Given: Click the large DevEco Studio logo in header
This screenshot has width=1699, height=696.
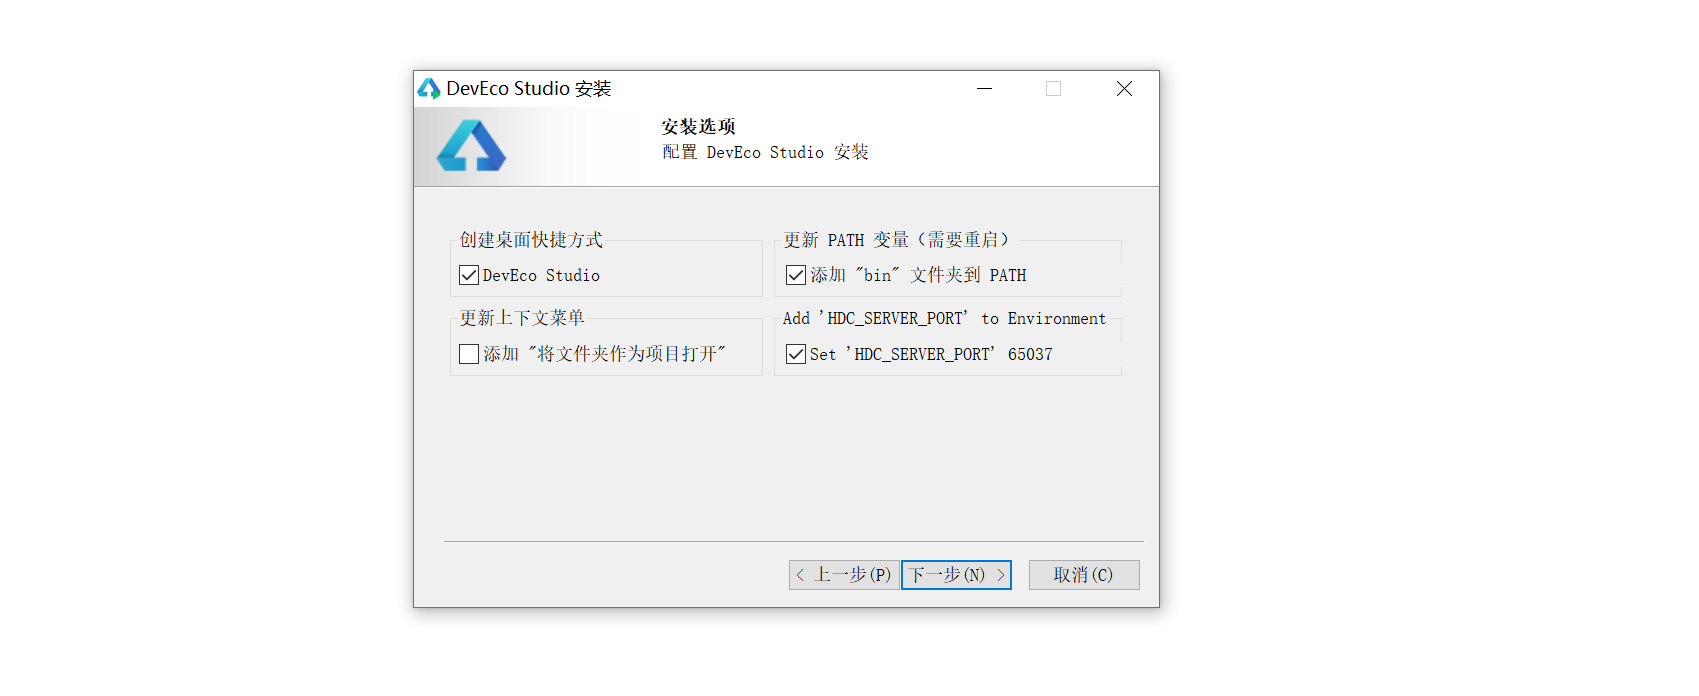Looking at the screenshot, I should click(471, 146).
